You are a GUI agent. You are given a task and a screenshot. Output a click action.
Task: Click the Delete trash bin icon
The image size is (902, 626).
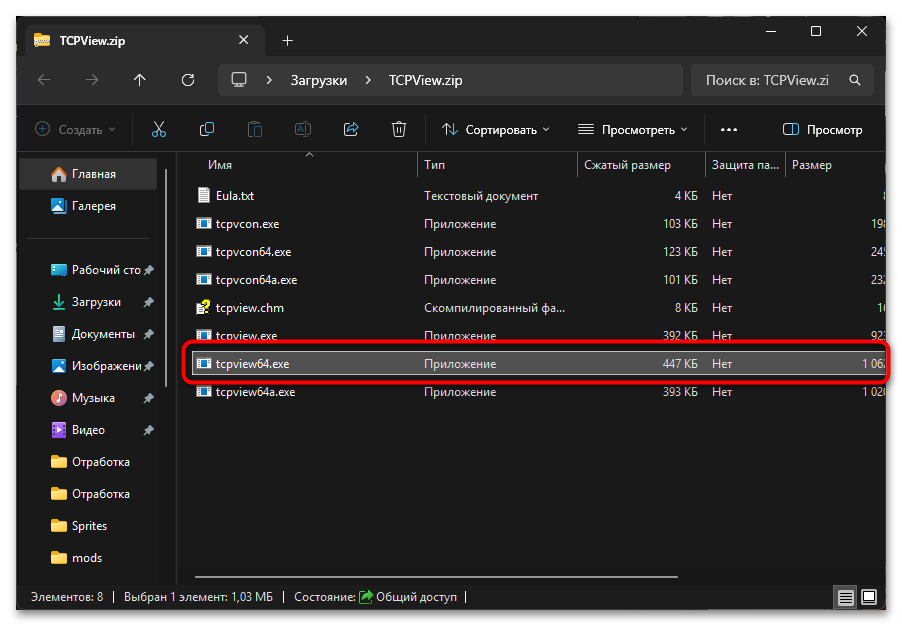coord(399,129)
